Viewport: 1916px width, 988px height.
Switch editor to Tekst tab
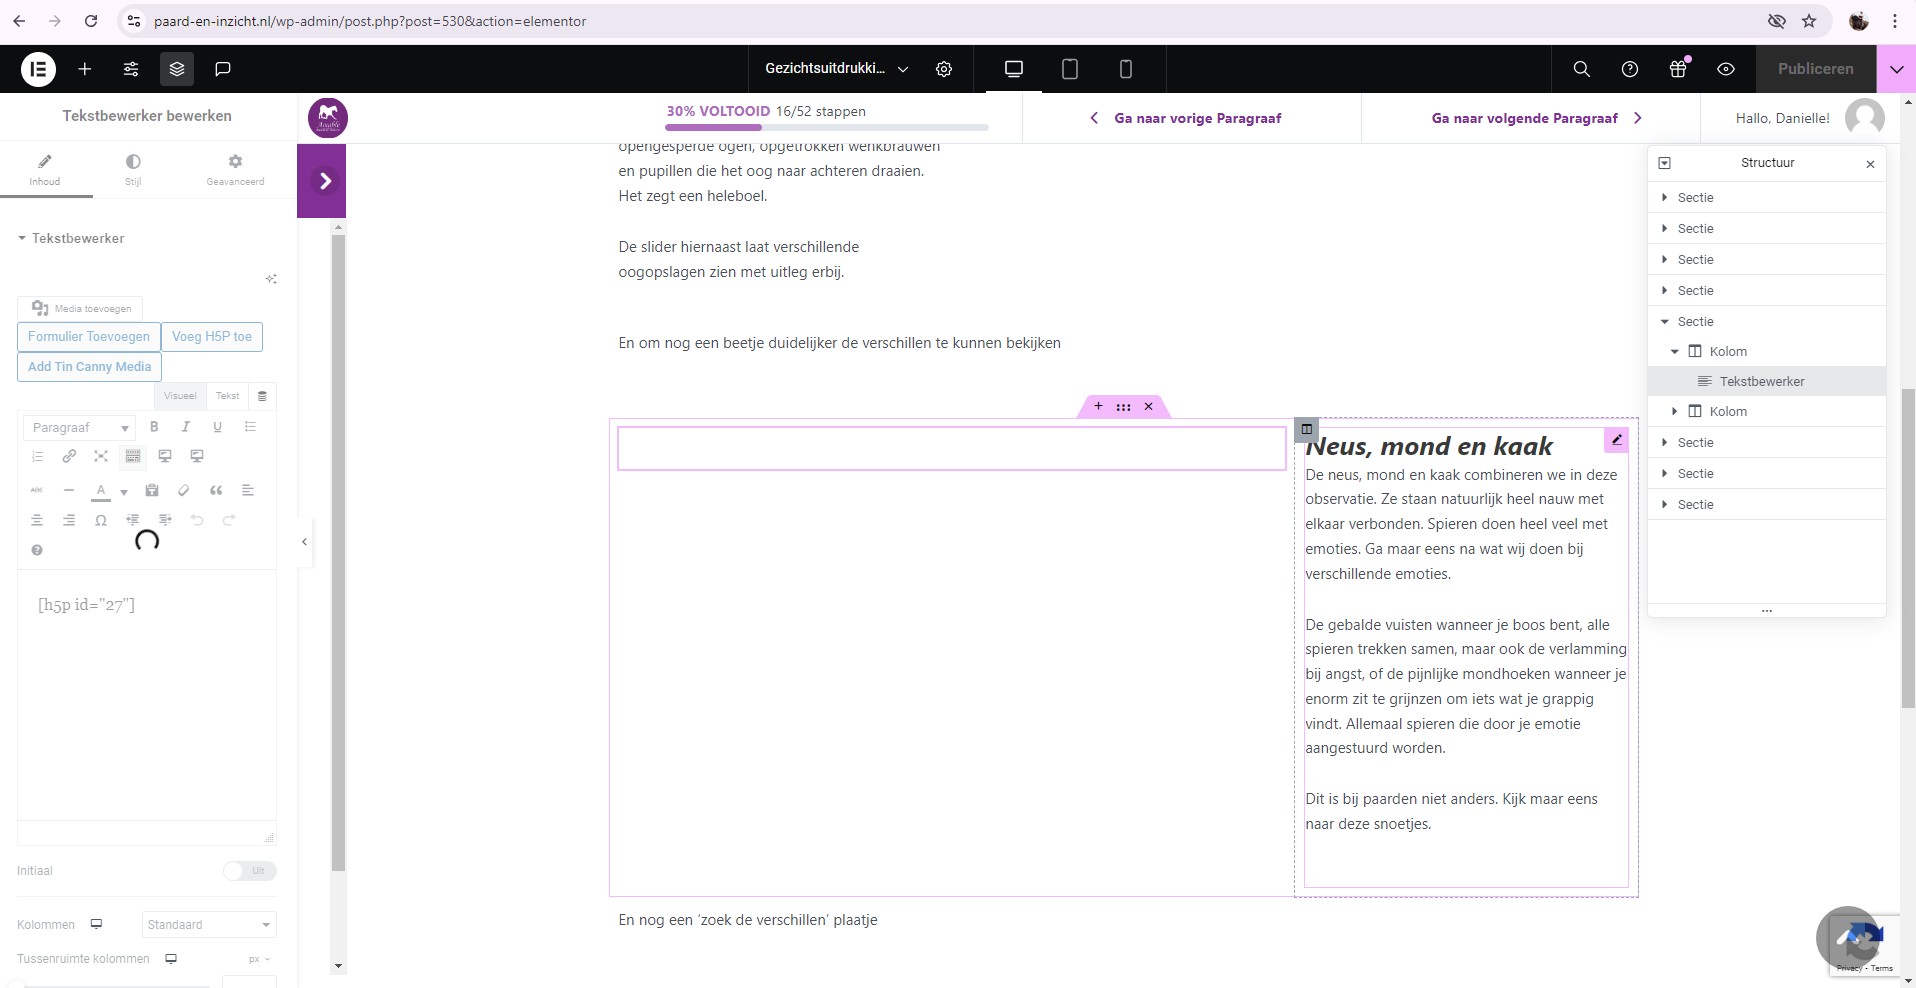[x=228, y=396]
